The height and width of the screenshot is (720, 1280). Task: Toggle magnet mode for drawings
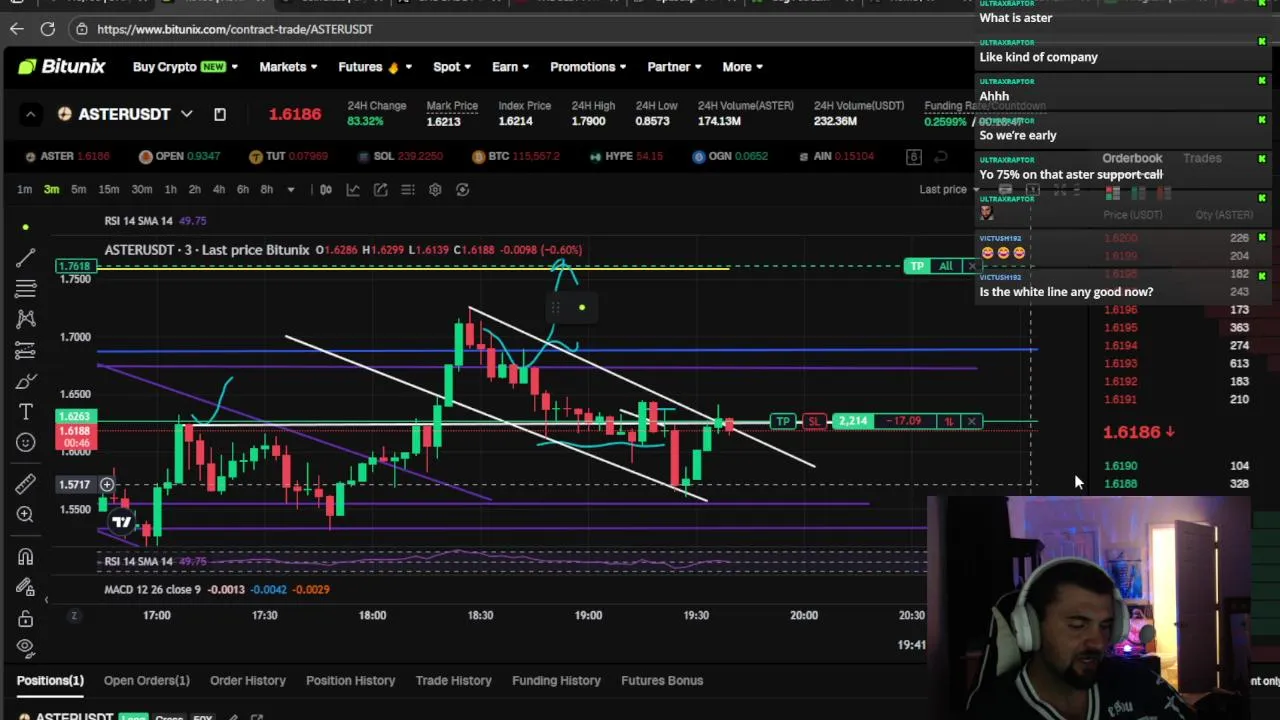pos(26,556)
